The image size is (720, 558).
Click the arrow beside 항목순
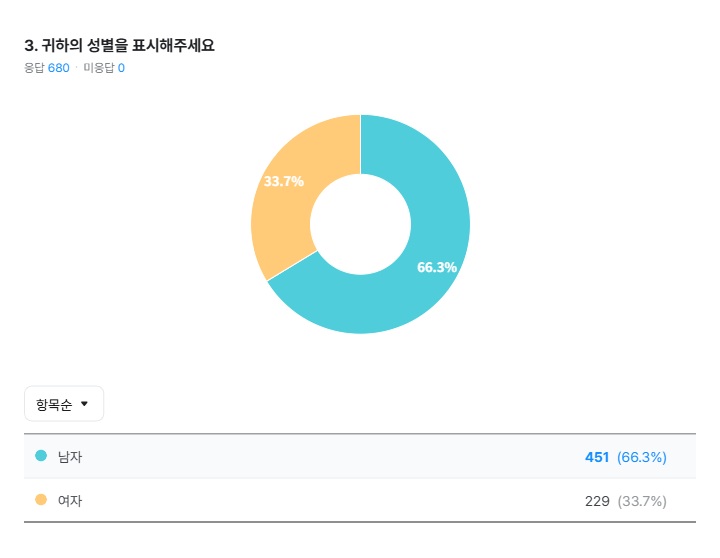[84, 404]
